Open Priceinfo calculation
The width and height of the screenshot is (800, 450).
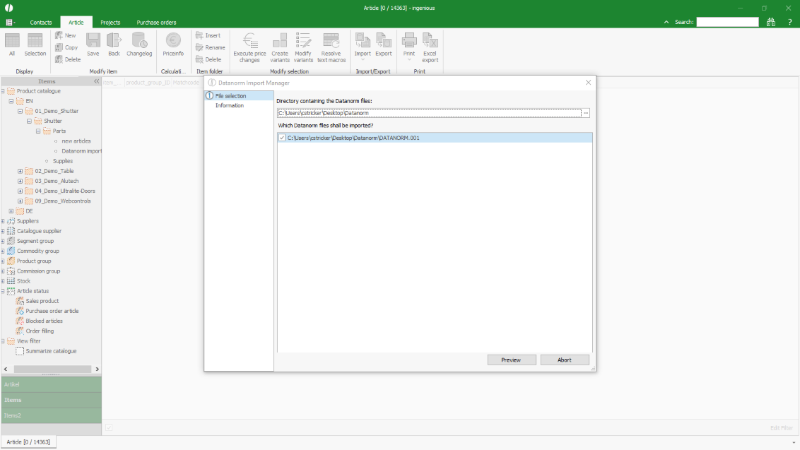tap(173, 44)
